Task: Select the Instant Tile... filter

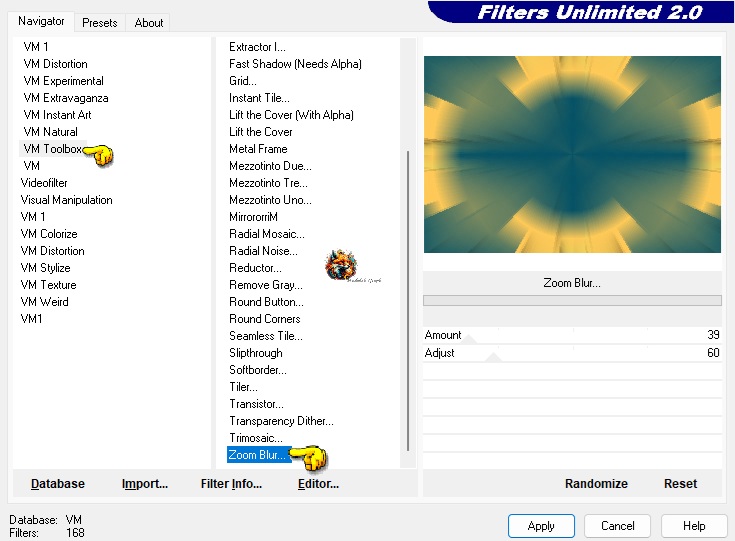Action: click(x=259, y=98)
